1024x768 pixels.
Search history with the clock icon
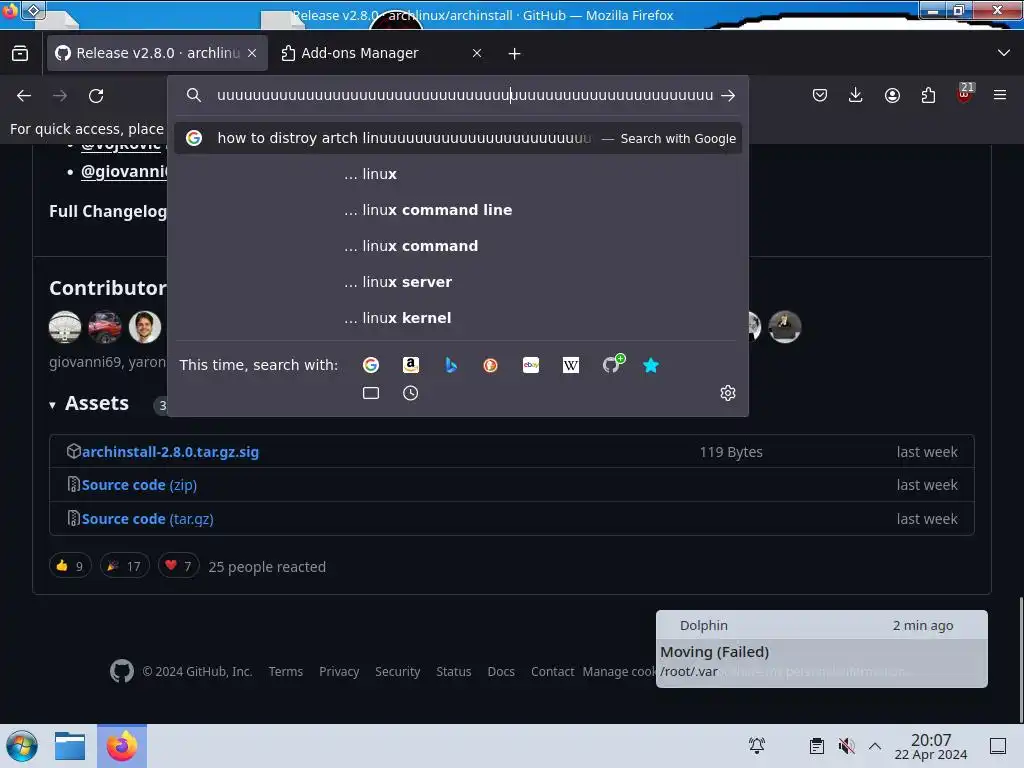point(411,393)
